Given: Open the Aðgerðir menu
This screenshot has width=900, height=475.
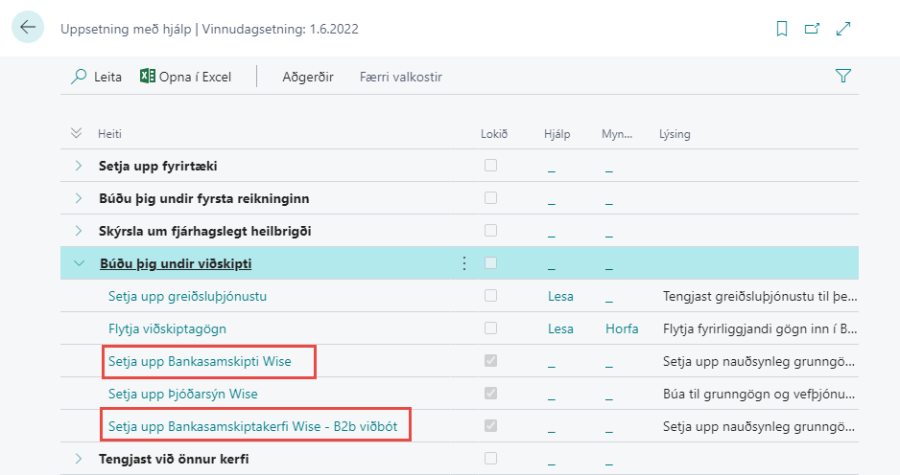Looking at the screenshot, I should 307,77.
